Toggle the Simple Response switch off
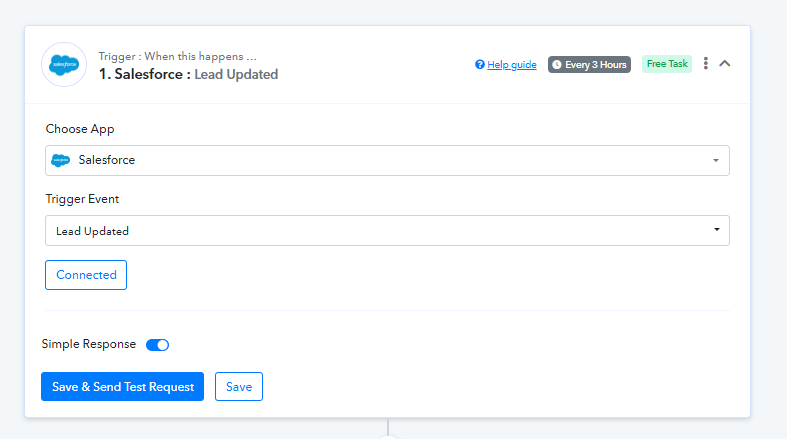Image resolution: width=787 pixels, height=439 pixels. pos(157,345)
